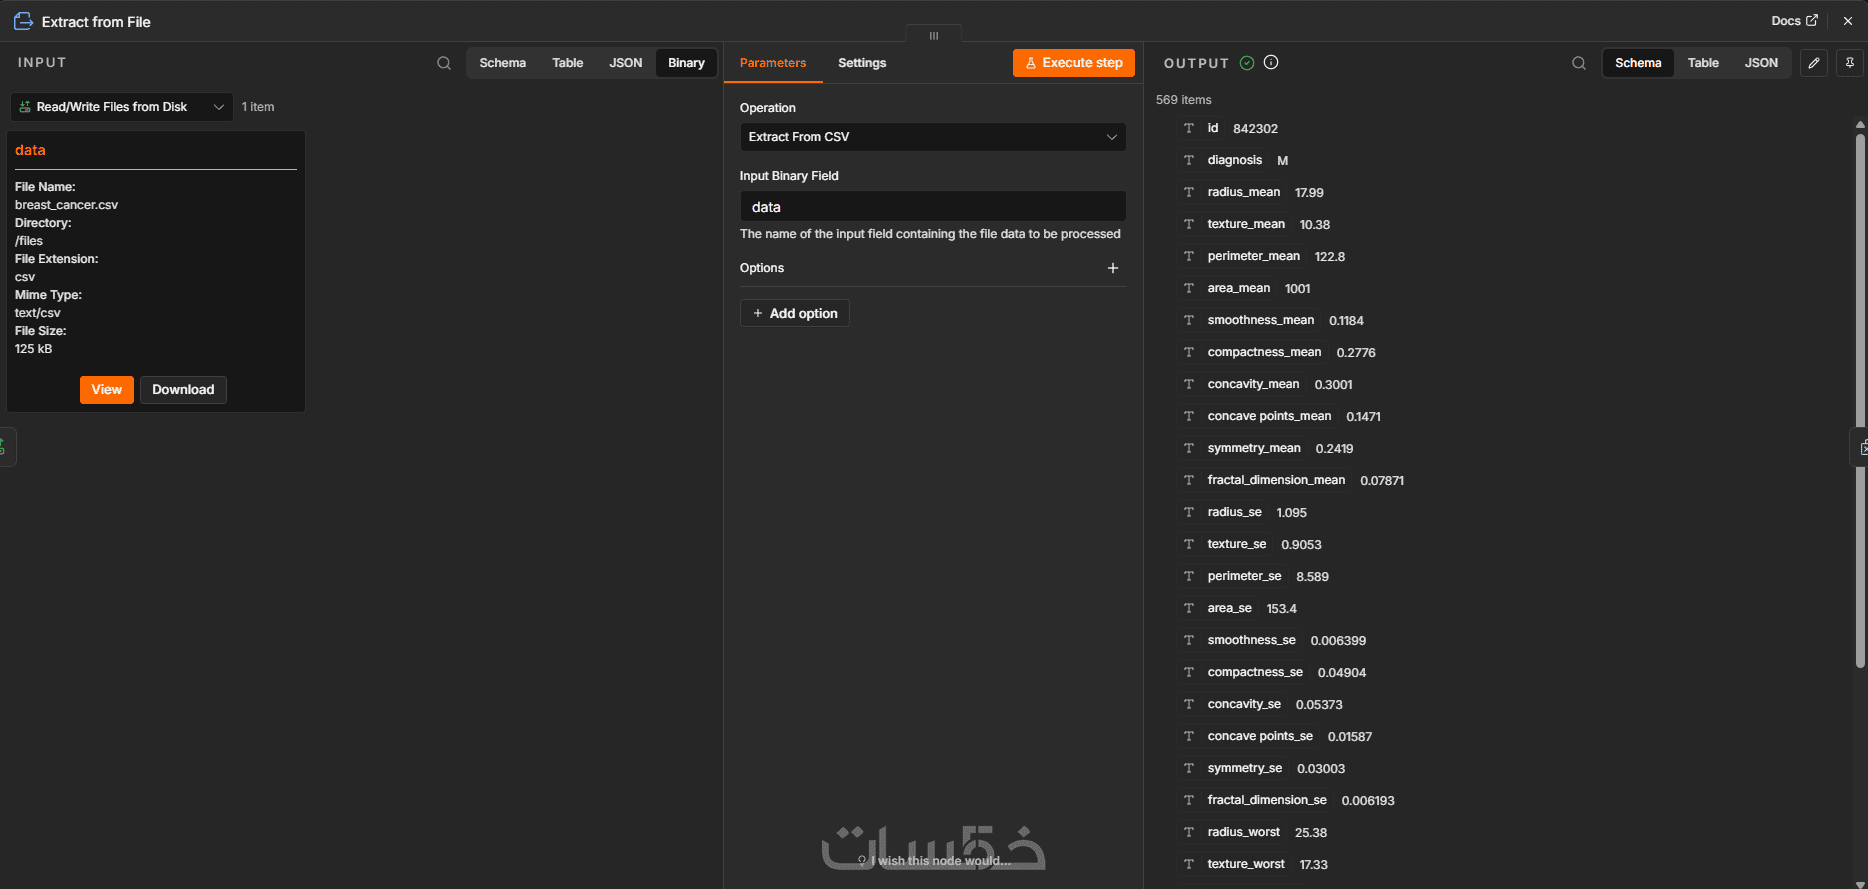
Task: Open the Docs external link
Action: pos(1794,21)
